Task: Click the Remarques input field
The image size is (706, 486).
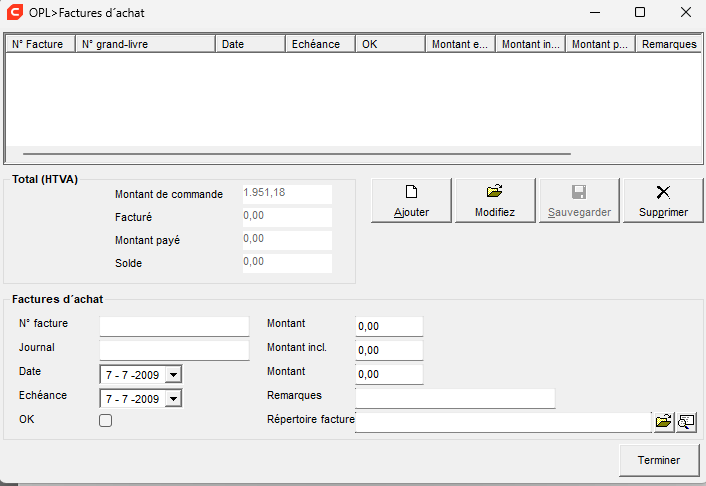Action: (x=455, y=398)
